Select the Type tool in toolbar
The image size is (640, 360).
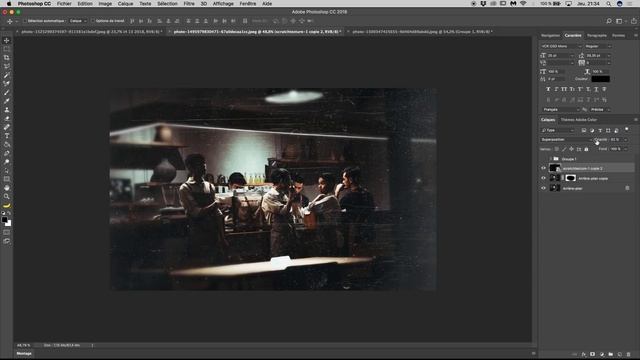(x=7, y=136)
